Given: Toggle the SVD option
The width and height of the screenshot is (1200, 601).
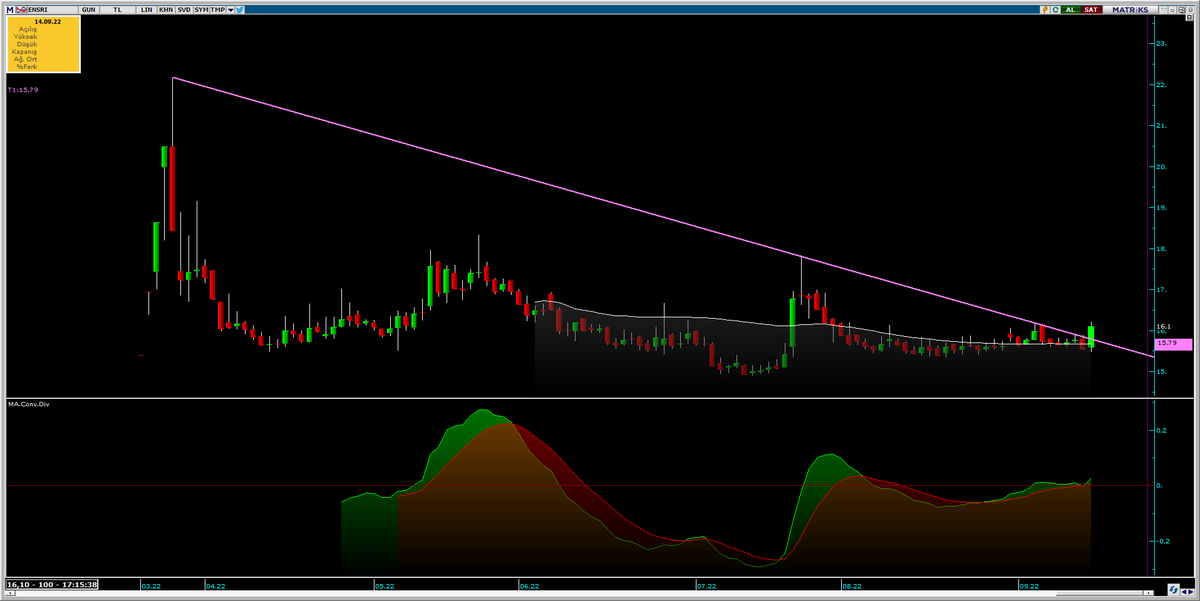Looking at the screenshot, I should [x=184, y=9].
